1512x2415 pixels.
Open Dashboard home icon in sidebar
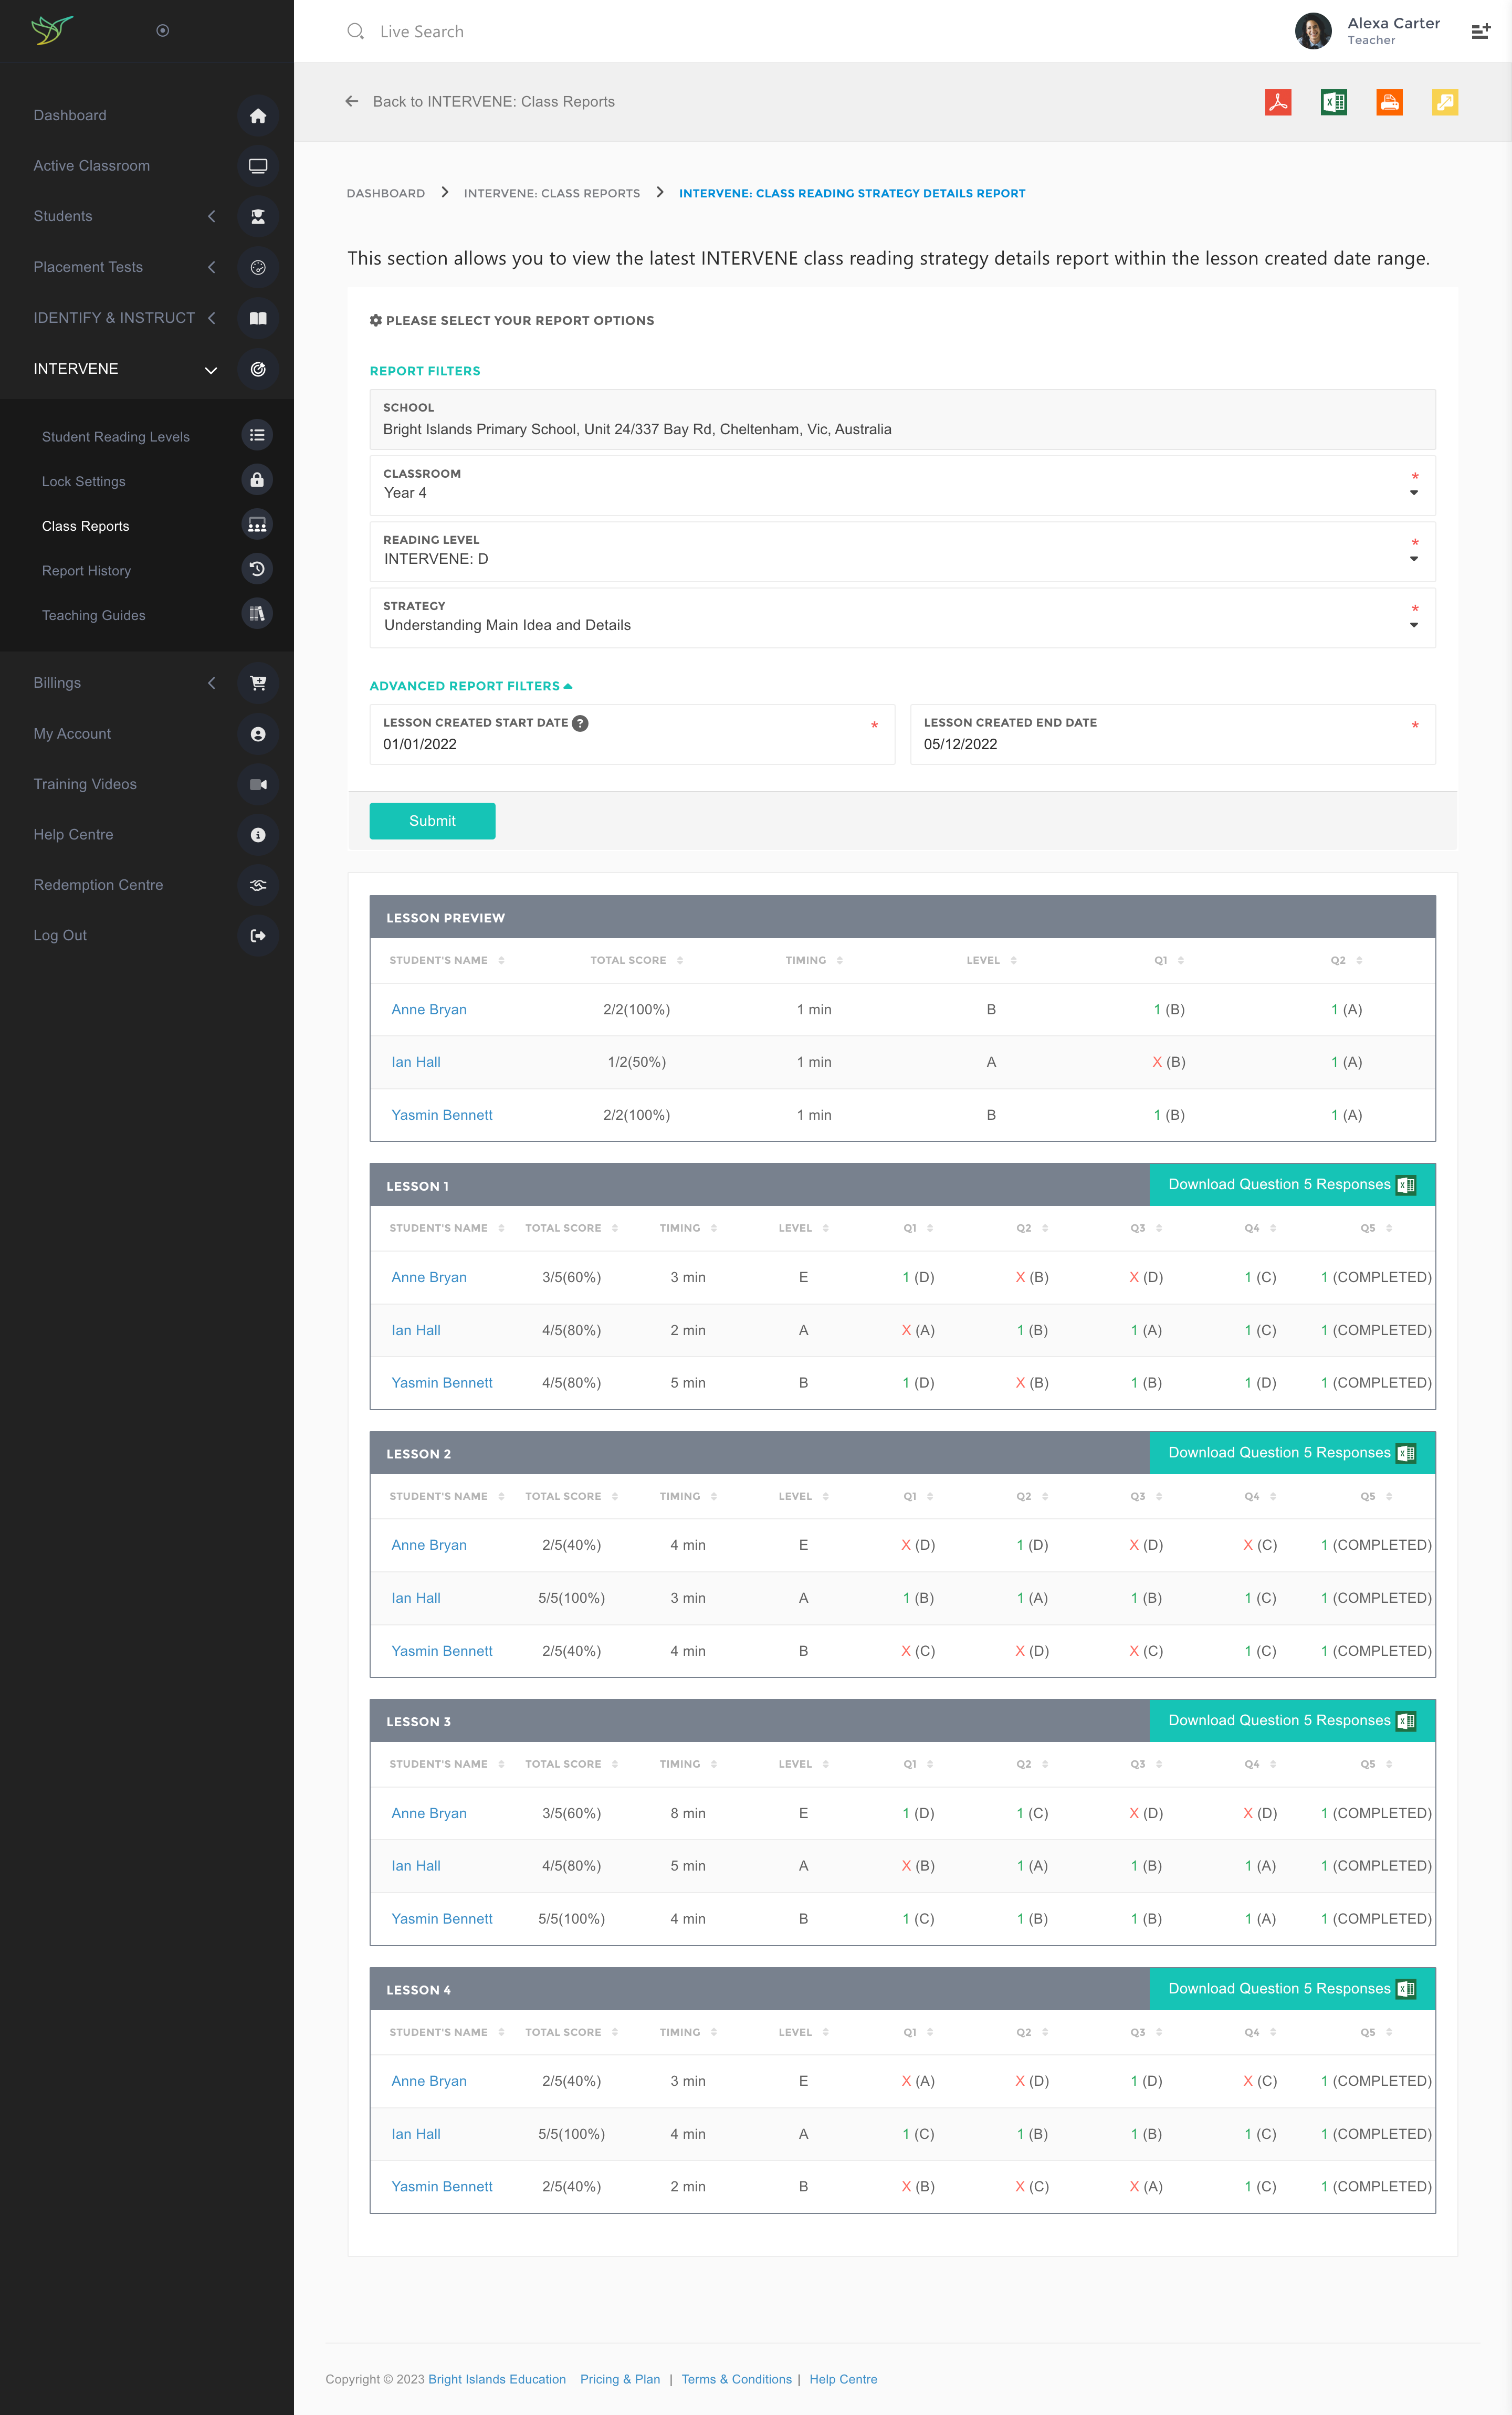coord(257,116)
